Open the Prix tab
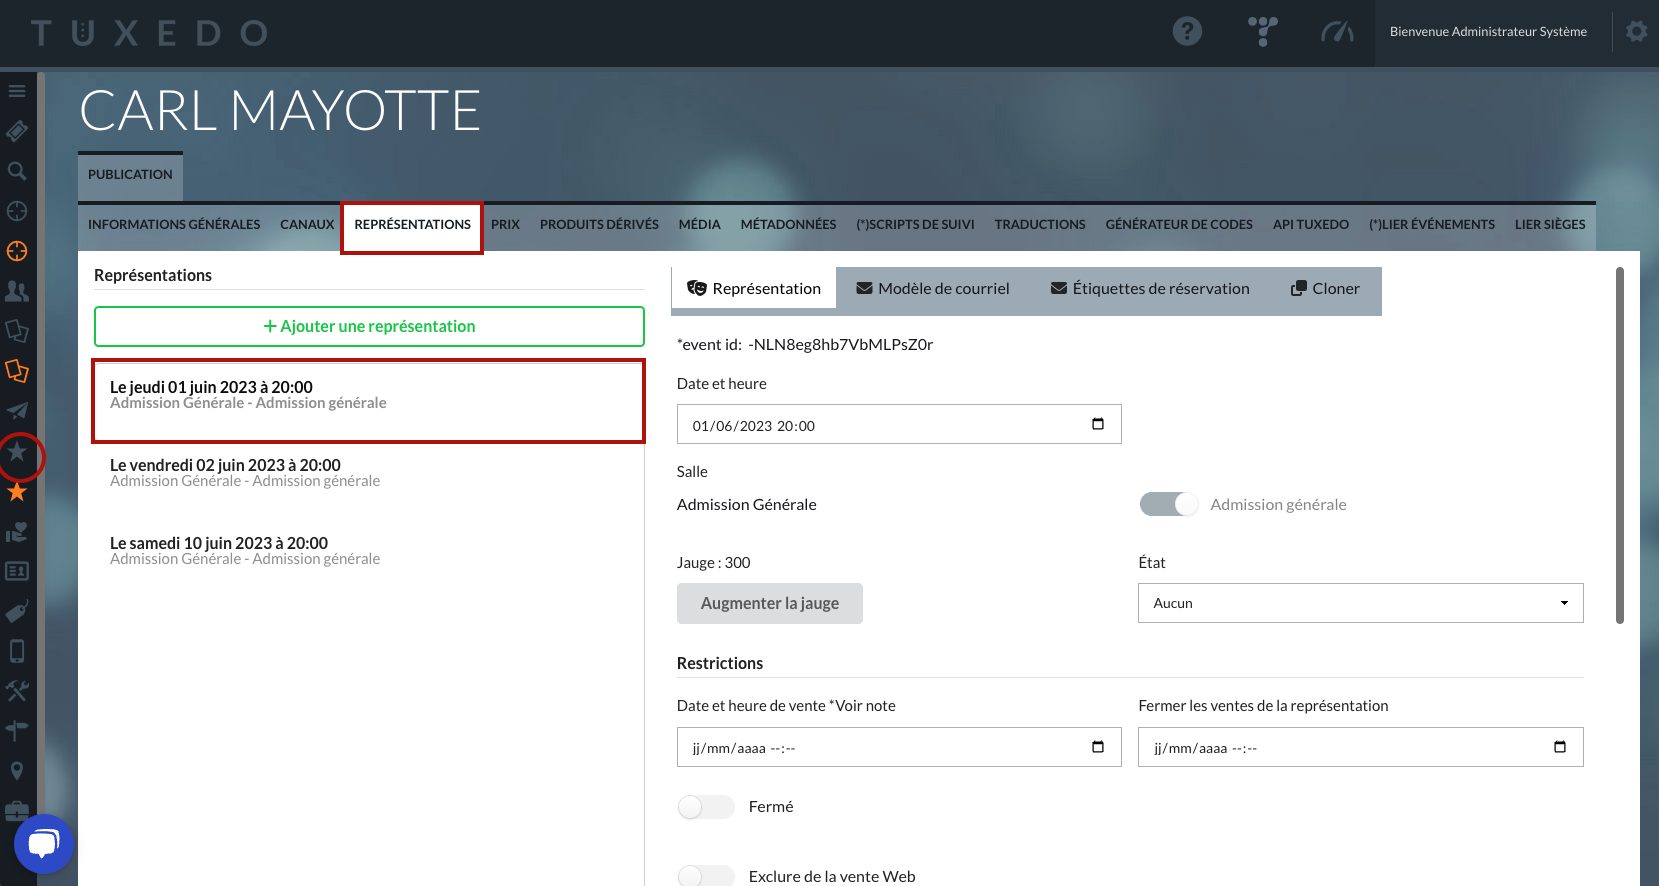The width and height of the screenshot is (1659, 886). [505, 225]
